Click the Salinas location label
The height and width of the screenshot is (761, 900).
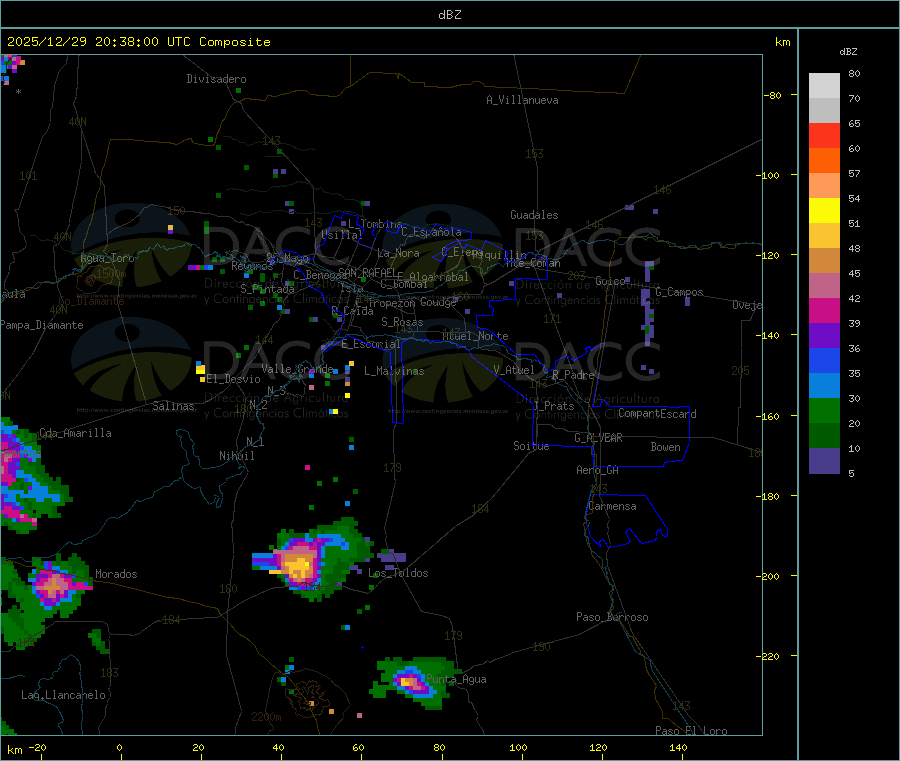173,406
